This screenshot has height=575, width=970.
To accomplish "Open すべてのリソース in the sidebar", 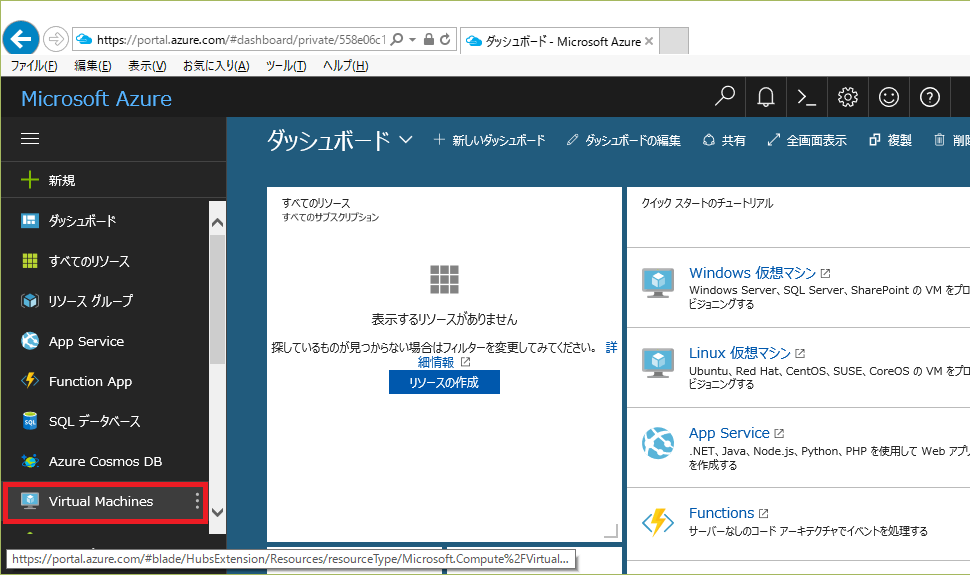I will pyautogui.click(x=105, y=261).
